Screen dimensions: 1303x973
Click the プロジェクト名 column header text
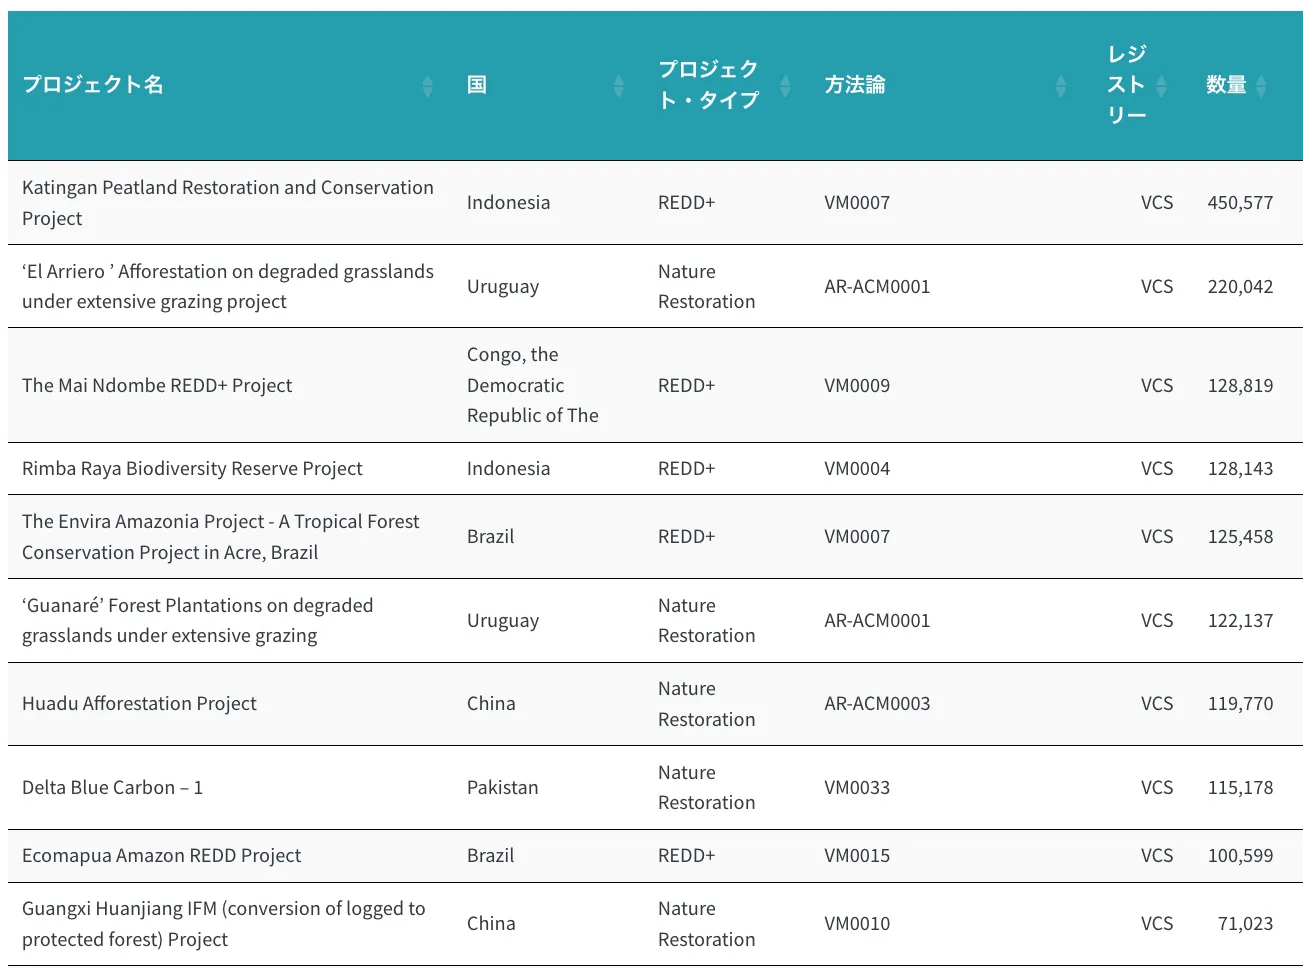(x=93, y=85)
